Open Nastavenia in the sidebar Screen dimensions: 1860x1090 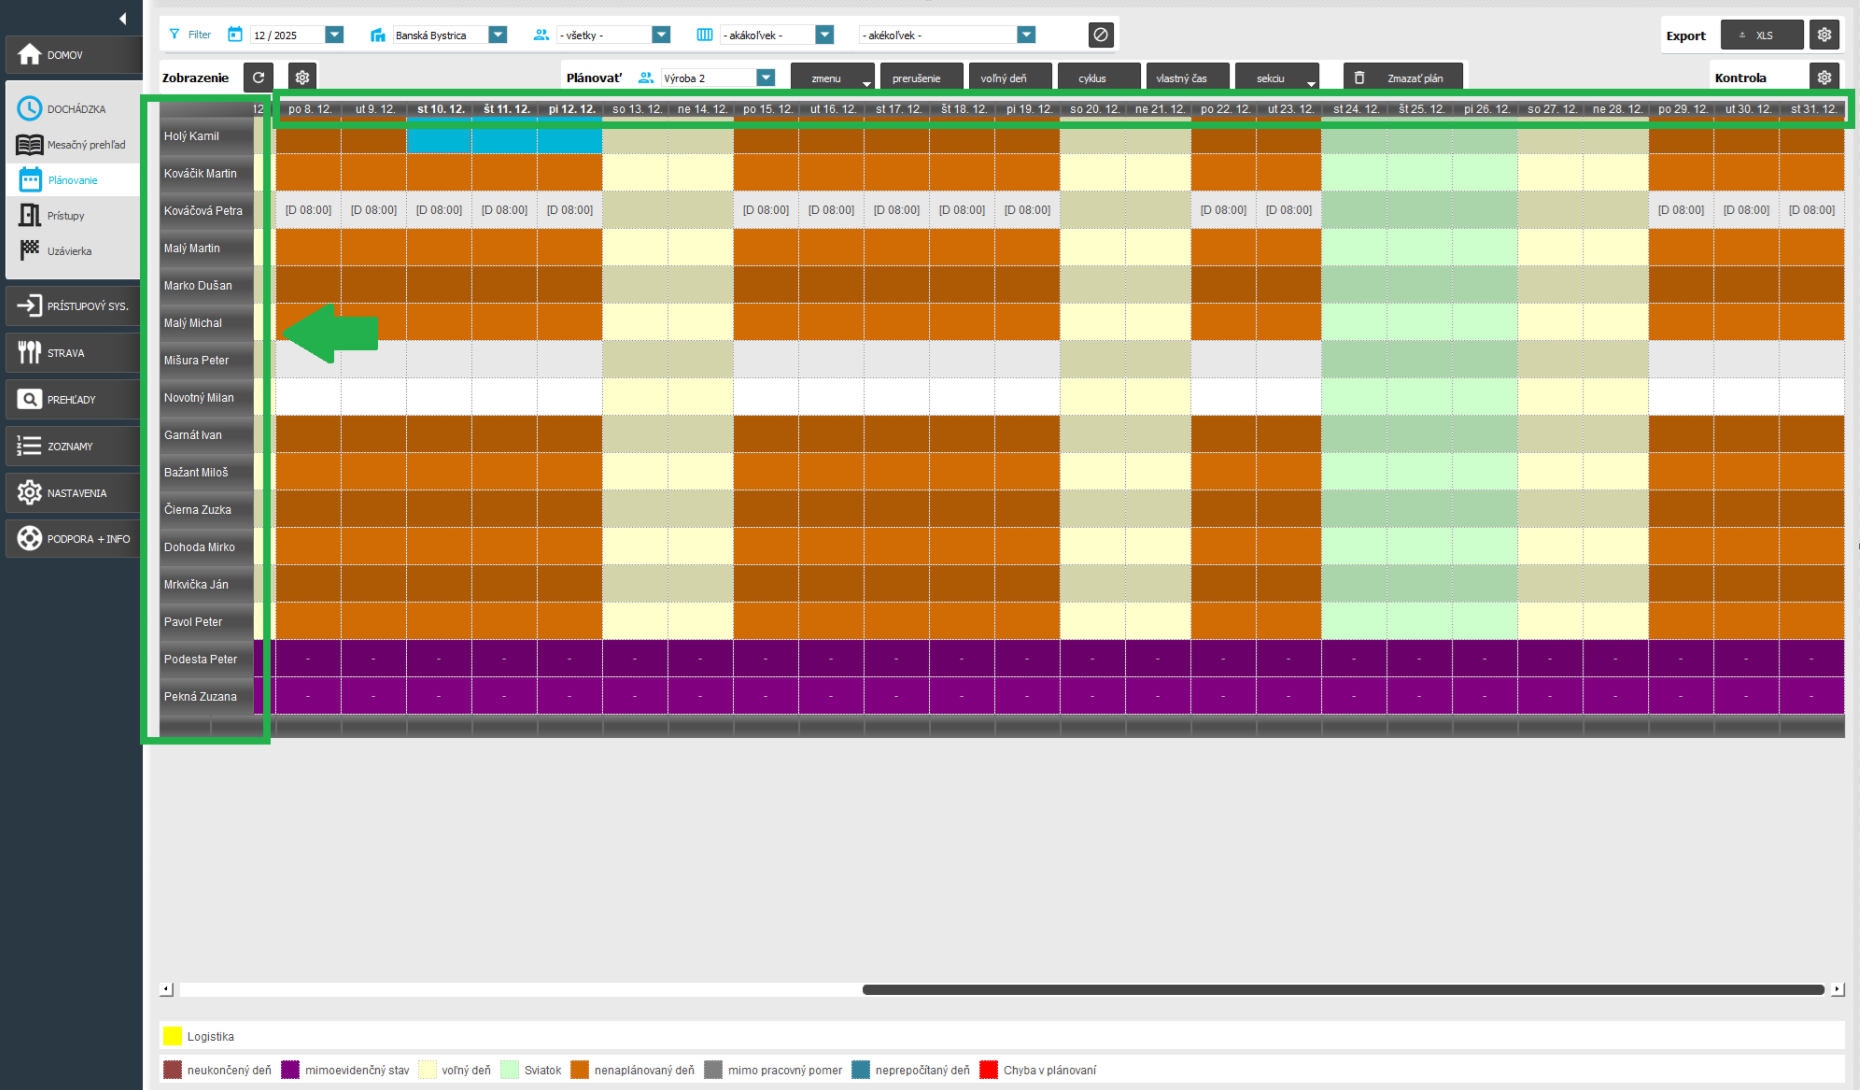click(74, 493)
